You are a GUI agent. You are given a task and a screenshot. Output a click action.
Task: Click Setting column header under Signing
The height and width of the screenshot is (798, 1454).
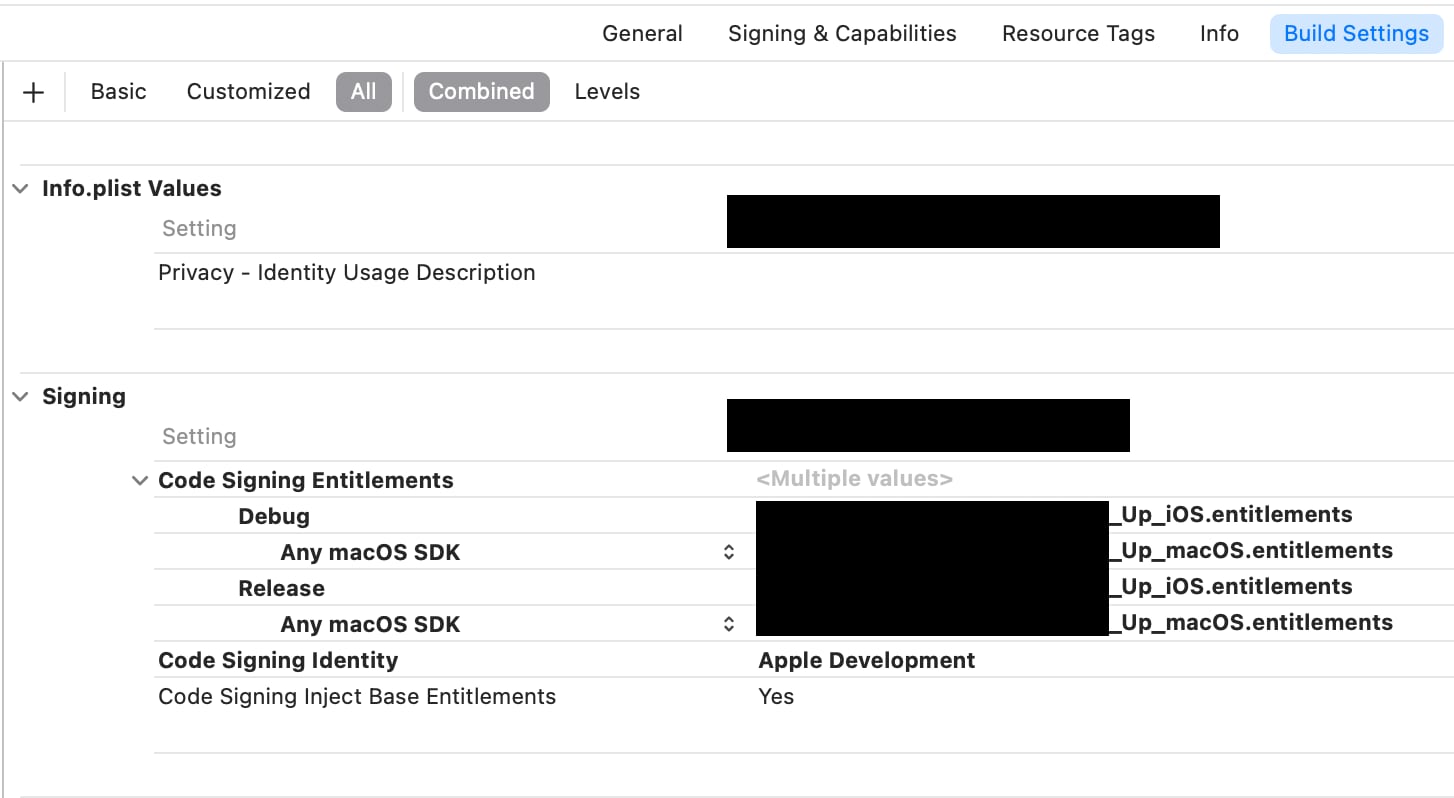(199, 437)
